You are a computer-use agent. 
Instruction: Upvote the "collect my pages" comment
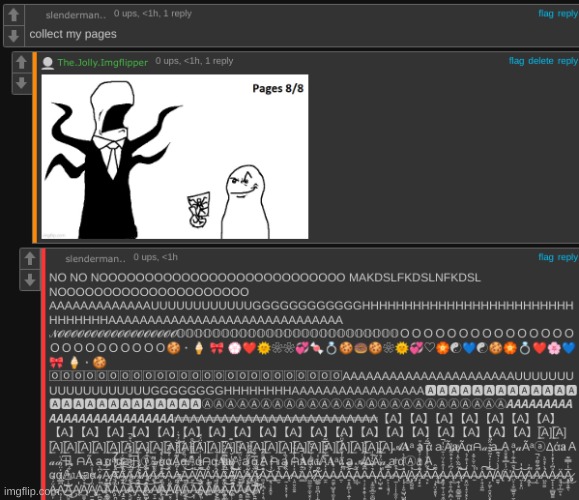pos(14,15)
